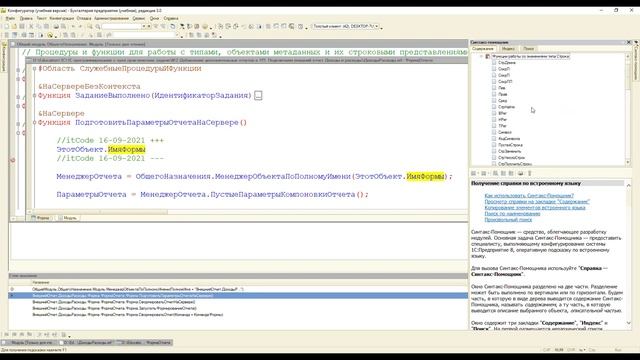Select СтрДлина in the syntax tree
This screenshot has width=640, height=360.
tap(507, 63)
